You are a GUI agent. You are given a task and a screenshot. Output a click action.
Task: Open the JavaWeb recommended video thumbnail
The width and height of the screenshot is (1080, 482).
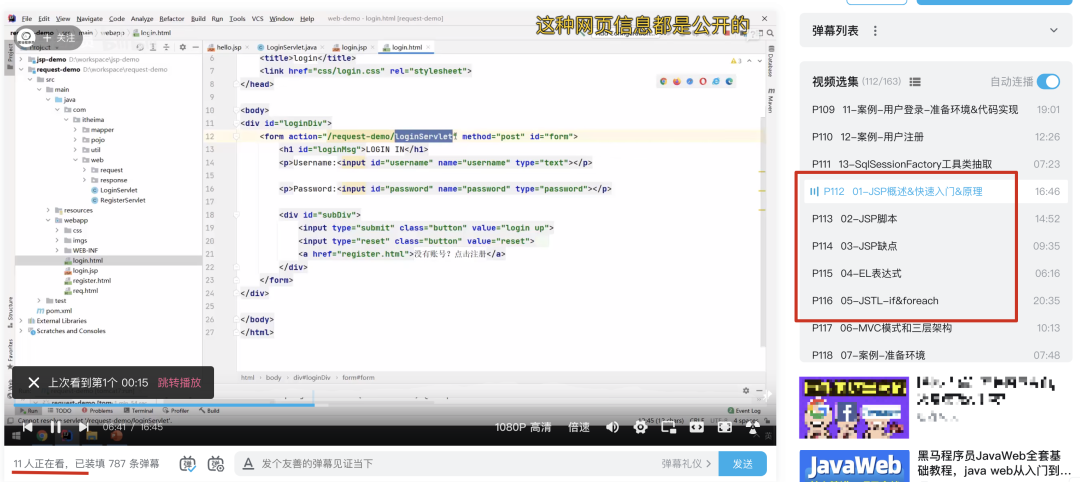[853, 465]
